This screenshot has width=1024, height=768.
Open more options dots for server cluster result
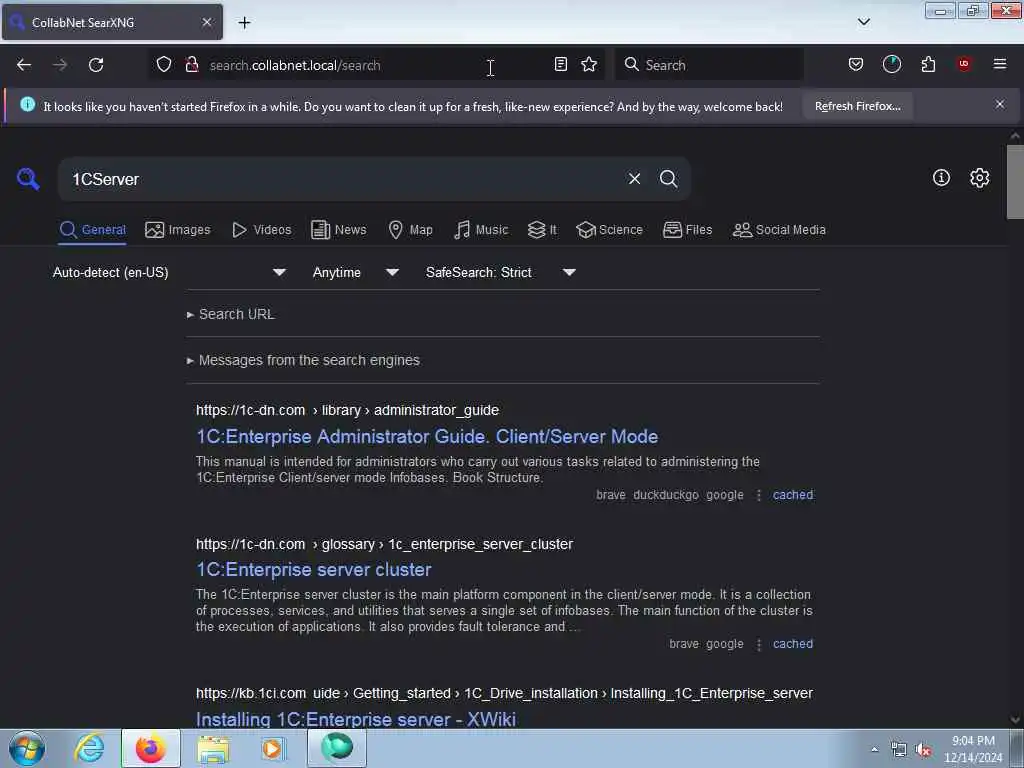[x=758, y=644]
